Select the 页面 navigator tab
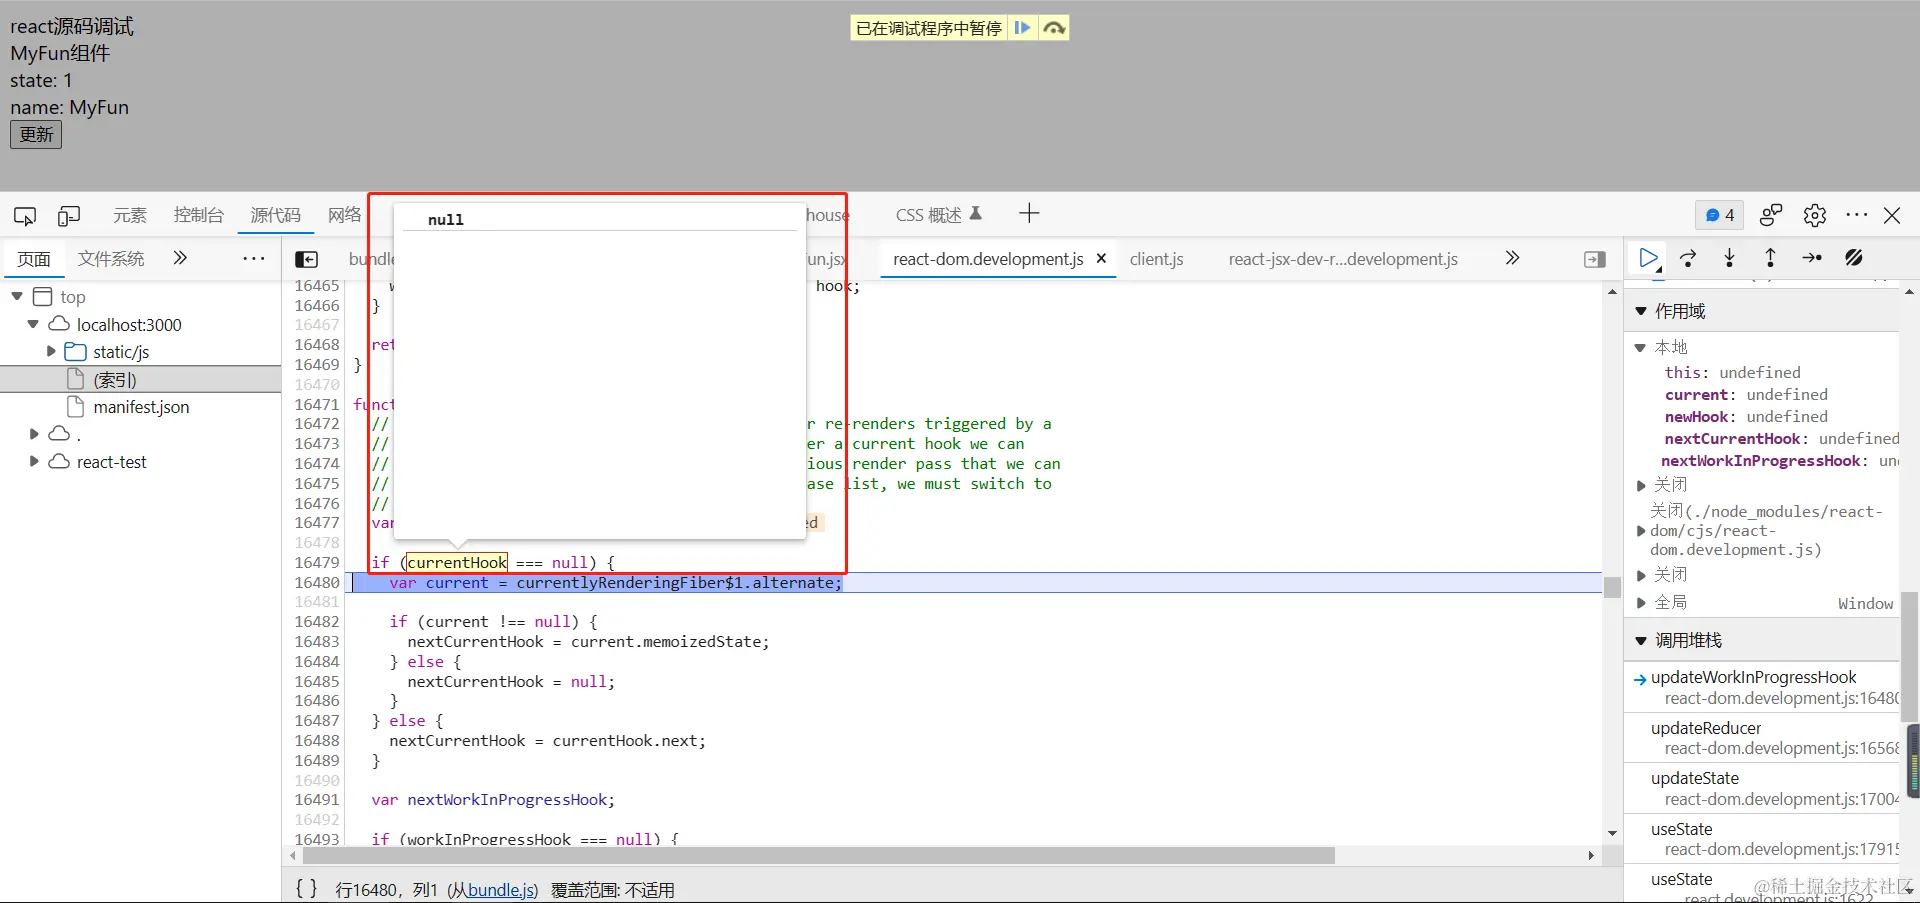The height and width of the screenshot is (903, 1920). (x=34, y=259)
